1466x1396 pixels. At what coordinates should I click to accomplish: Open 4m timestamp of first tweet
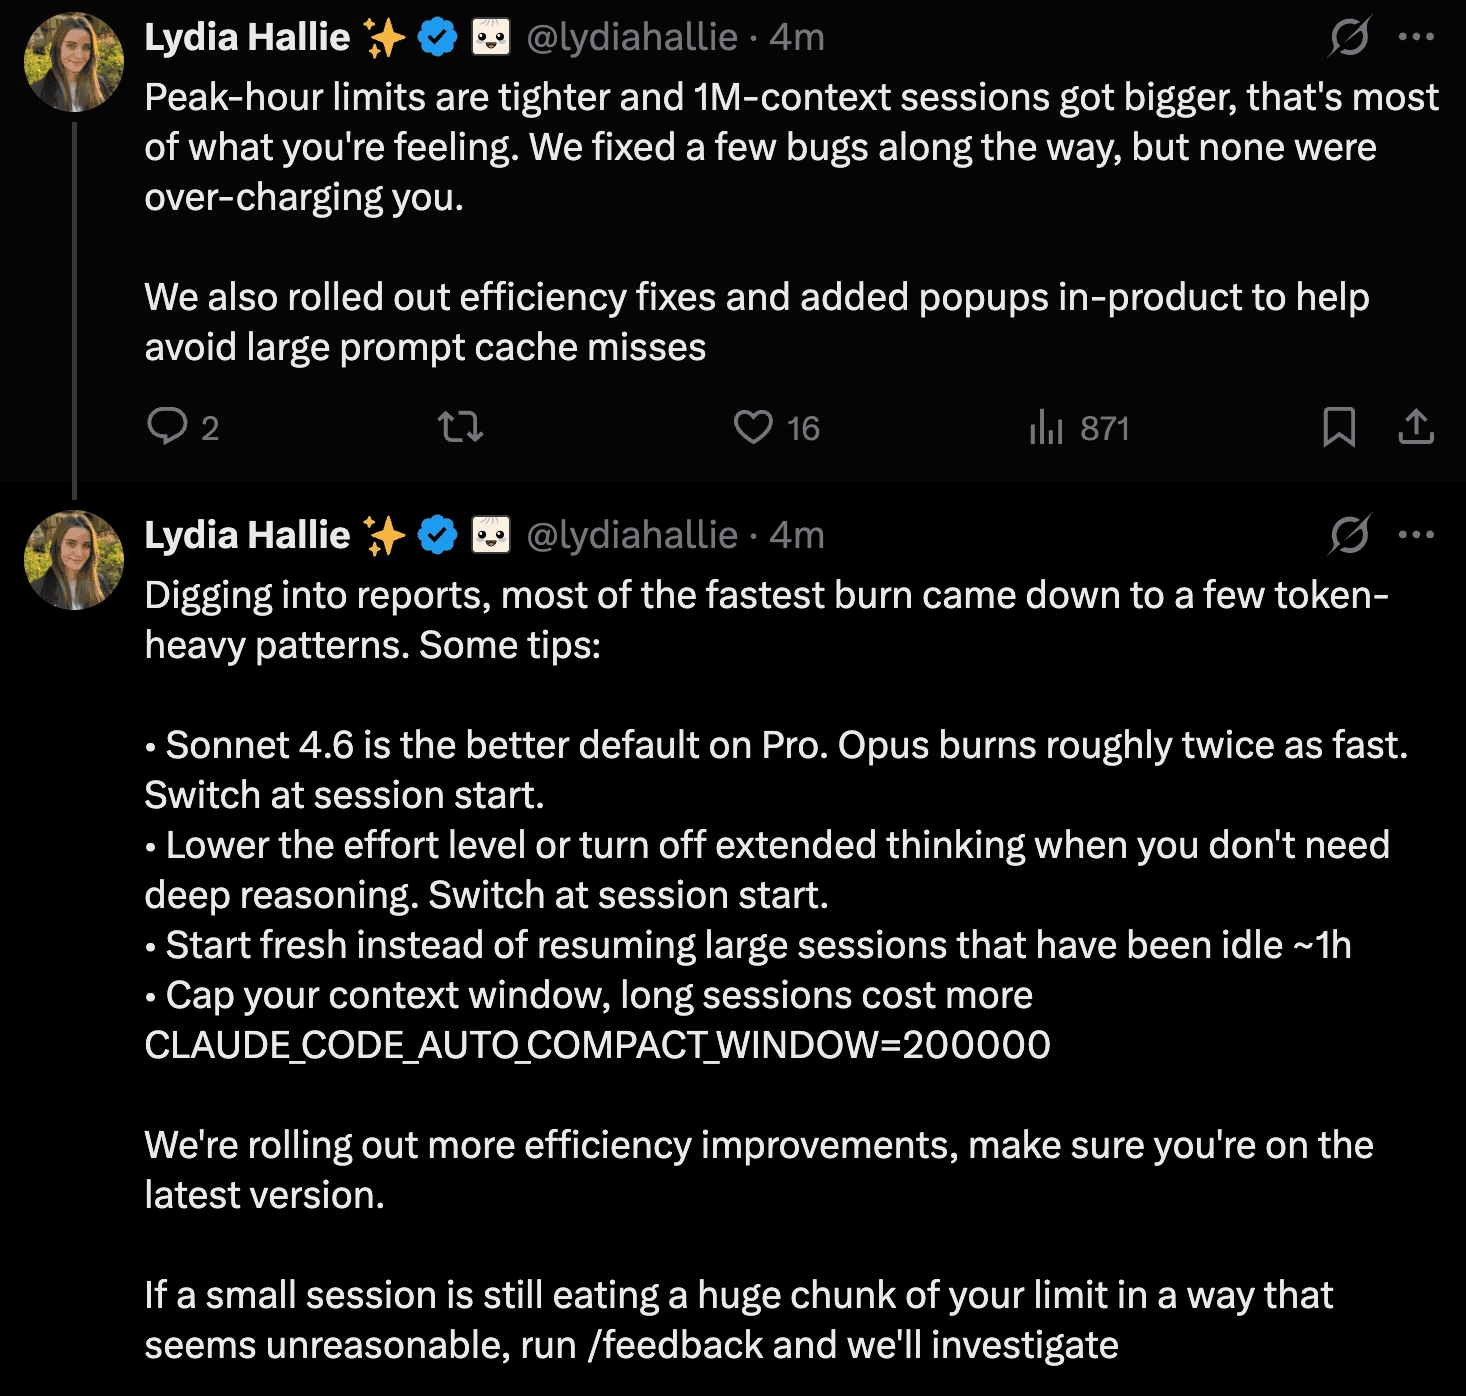[797, 37]
